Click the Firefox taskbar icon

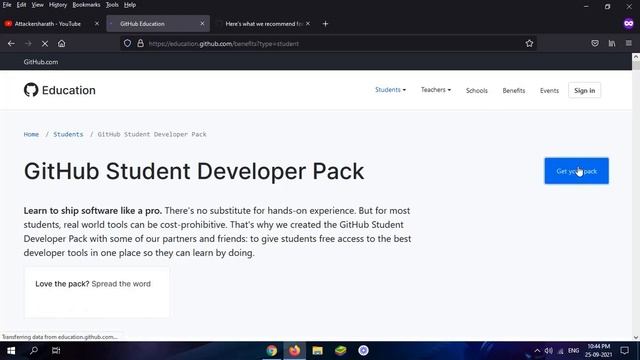[x=294, y=351]
